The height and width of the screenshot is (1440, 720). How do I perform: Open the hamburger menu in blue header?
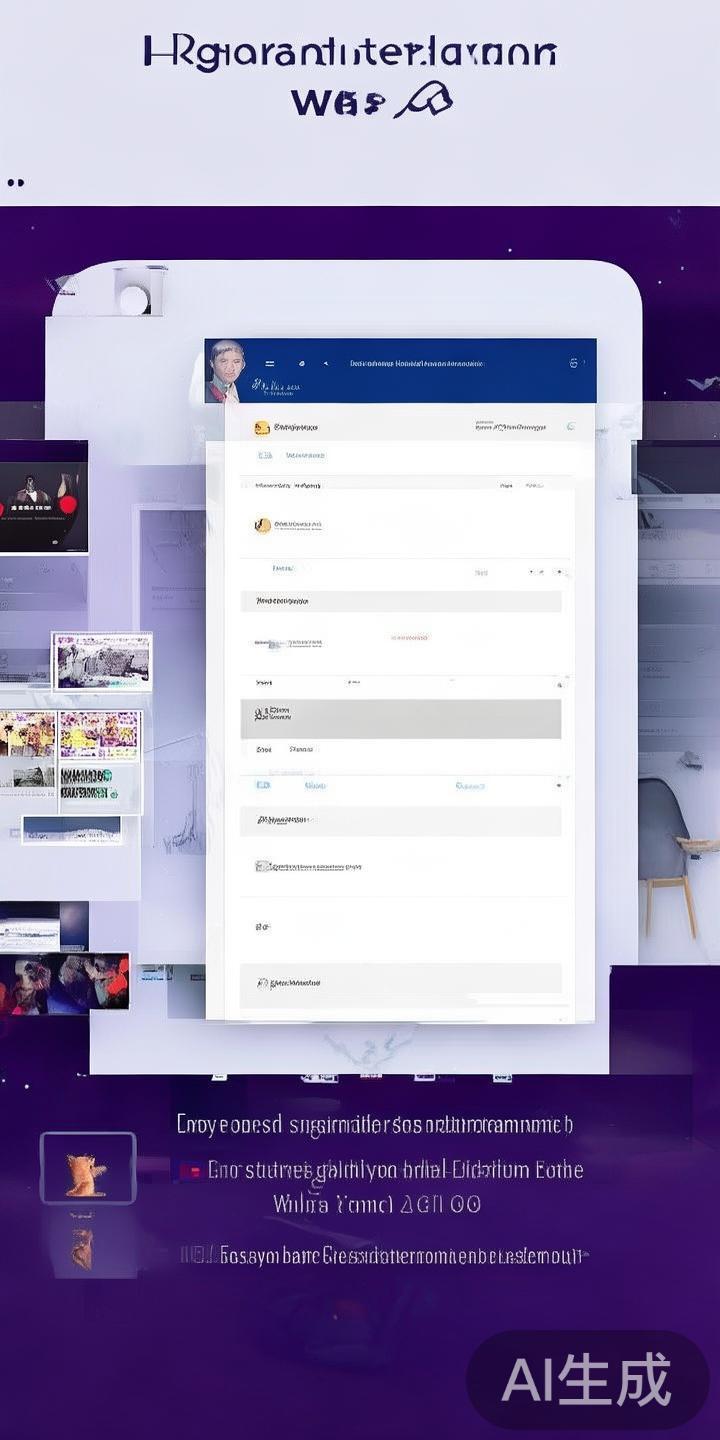[x=269, y=364]
